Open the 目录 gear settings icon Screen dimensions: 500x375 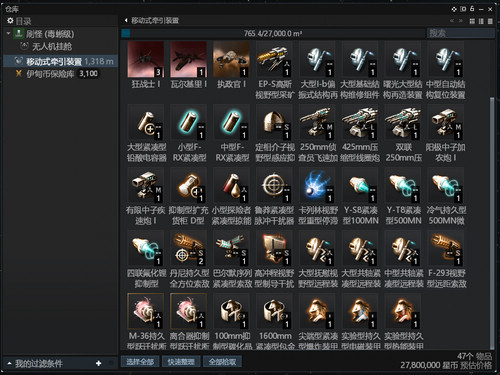click(10, 21)
